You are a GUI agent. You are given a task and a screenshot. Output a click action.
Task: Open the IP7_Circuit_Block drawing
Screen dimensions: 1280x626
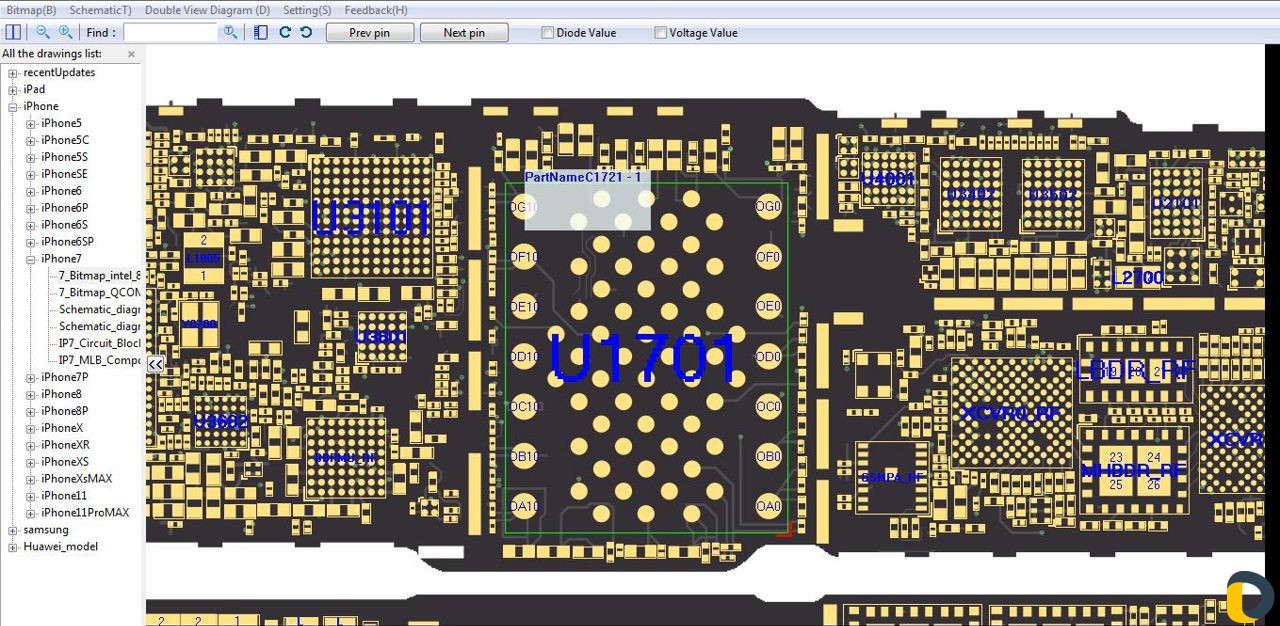pos(100,344)
